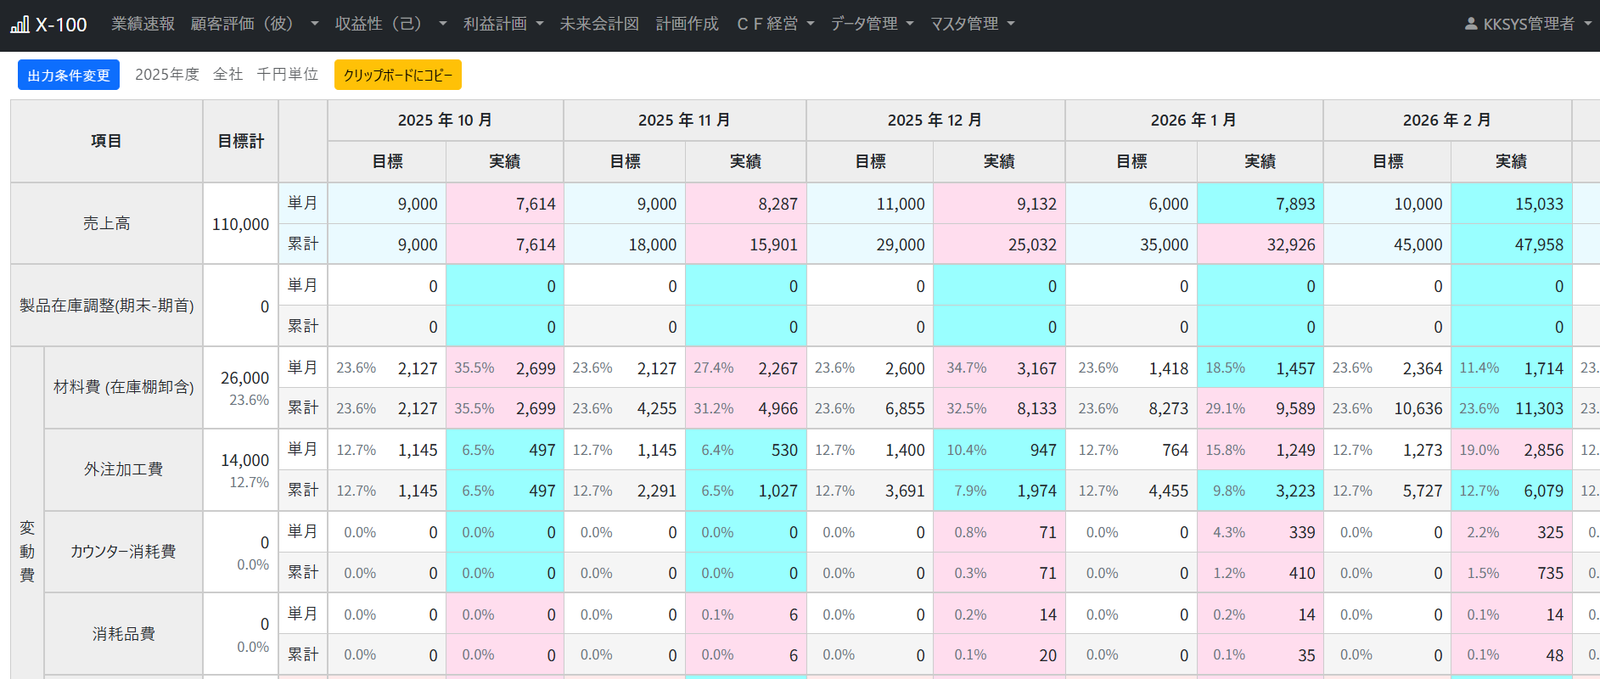
Task: Click the 項目 column header
Action: point(107,141)
